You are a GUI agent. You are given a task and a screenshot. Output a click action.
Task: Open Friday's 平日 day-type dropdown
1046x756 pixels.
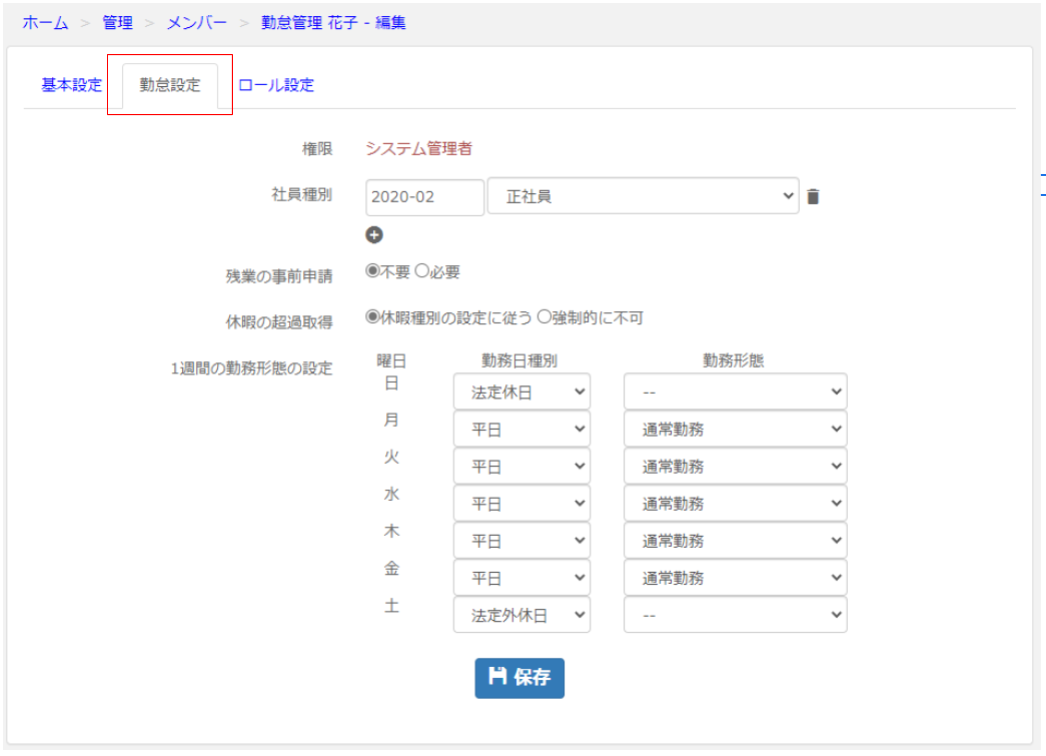click(522, 578)
